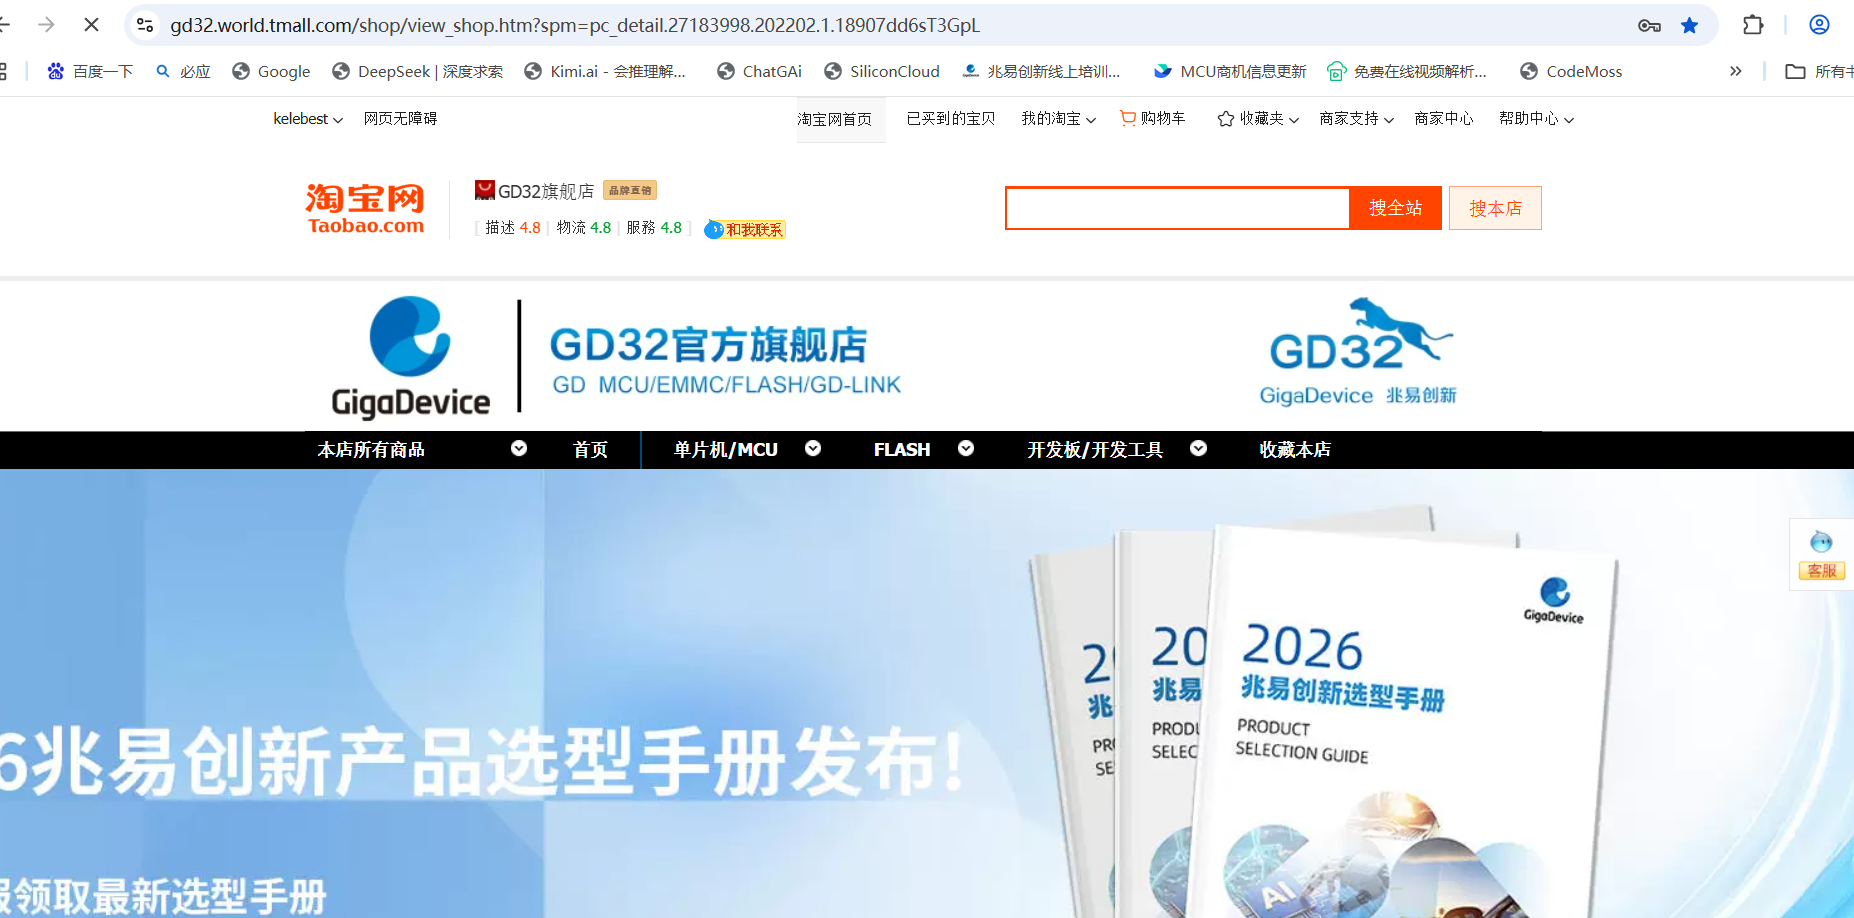
Task: Open the browser extensions puzzle icon
Action: [x=1753, y=25]
